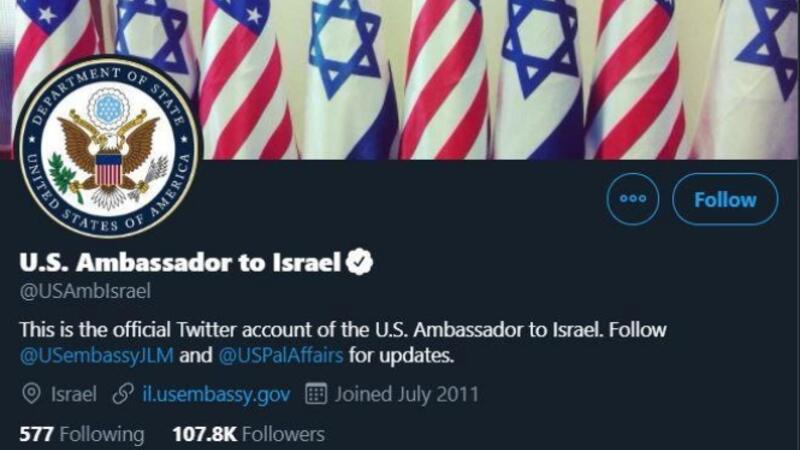Click the eagle emblem in the seal
The width and height of the screenshot is (800, 450).
(x=108, y=156)
